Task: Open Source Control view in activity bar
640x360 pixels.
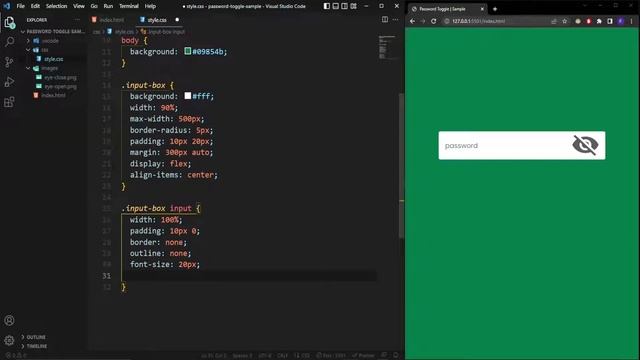Action: coord(9,62)
